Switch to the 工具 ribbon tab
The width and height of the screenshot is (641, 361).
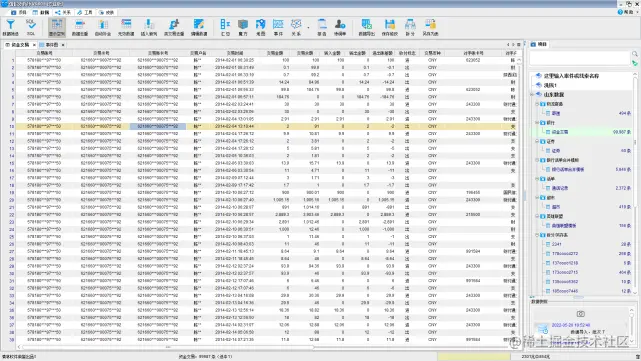pos(85,13)
